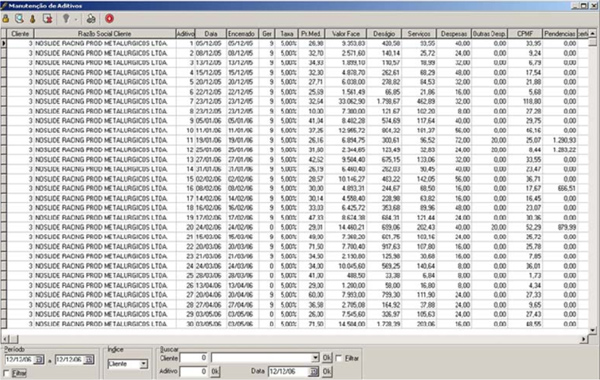Open the arrow beside the light bulb

pyautogui.click(x=75, y=19)
